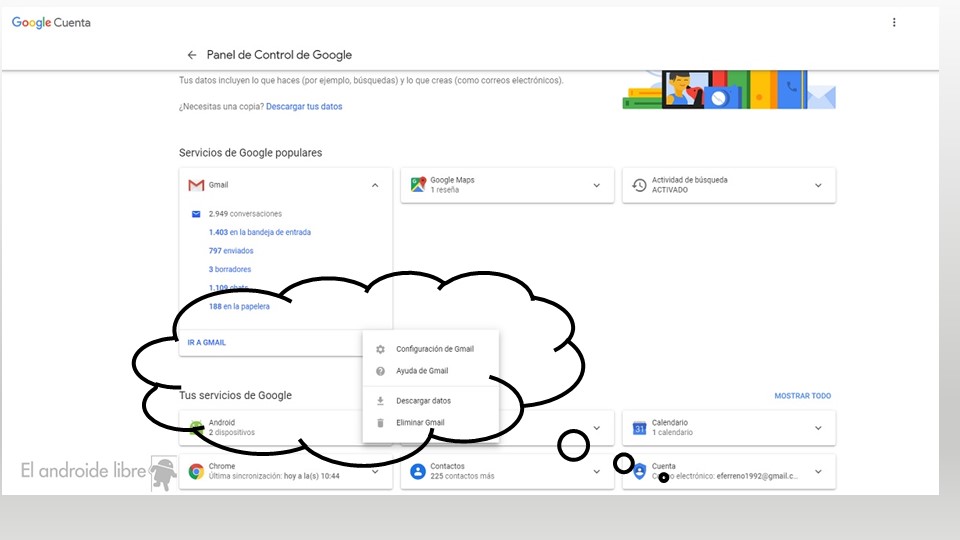Screen dimensions: 960x540
Task: Expand the Chrome card
Action: point(375,471)
